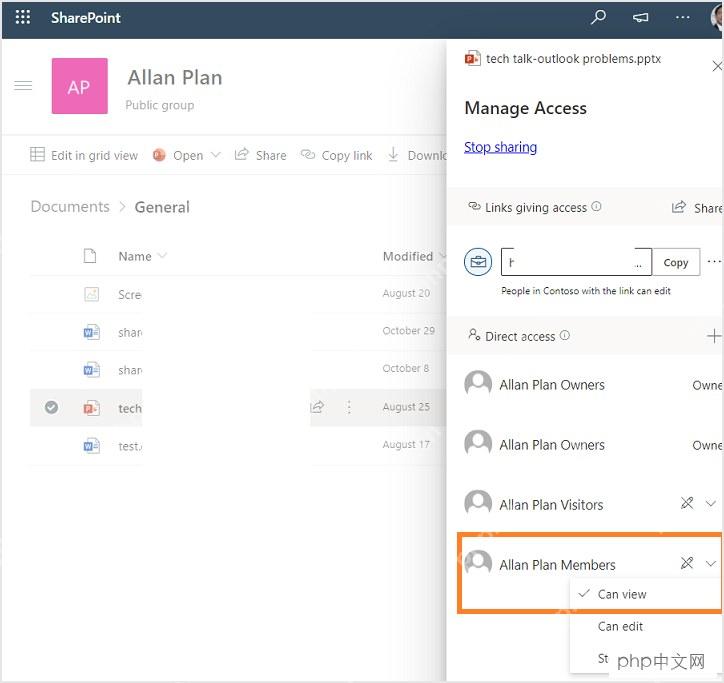This screenshot has height=683, width=724.
Task: Sort by Modified column header
Action: pos(414,256)
